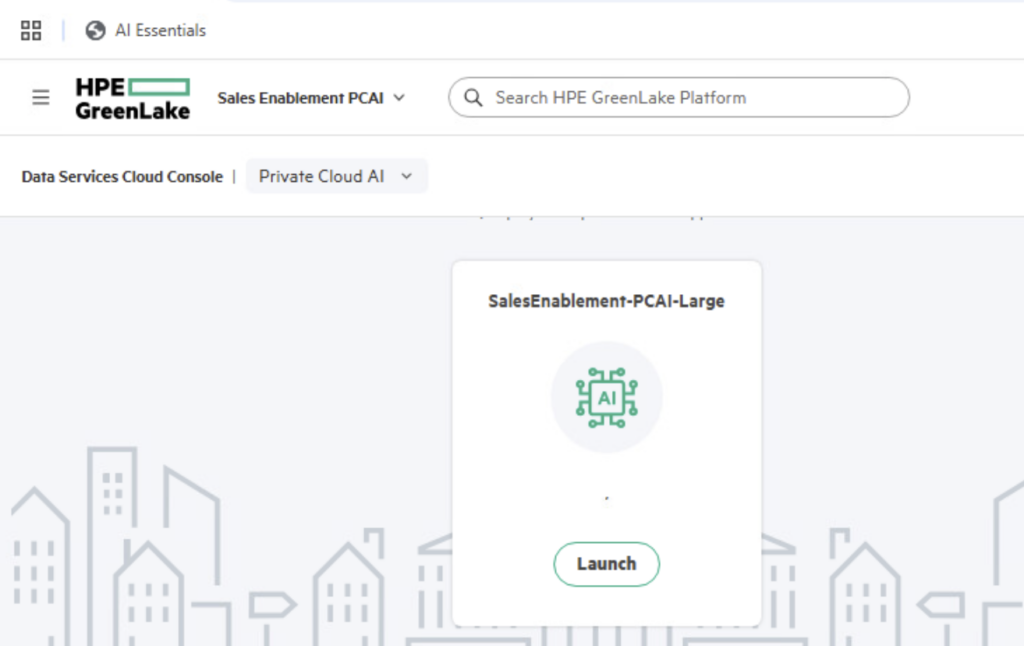The height and width of the screenshot is (646, 1024).
Task: Click the small dot above the Launch button
Action: point(607,497)
